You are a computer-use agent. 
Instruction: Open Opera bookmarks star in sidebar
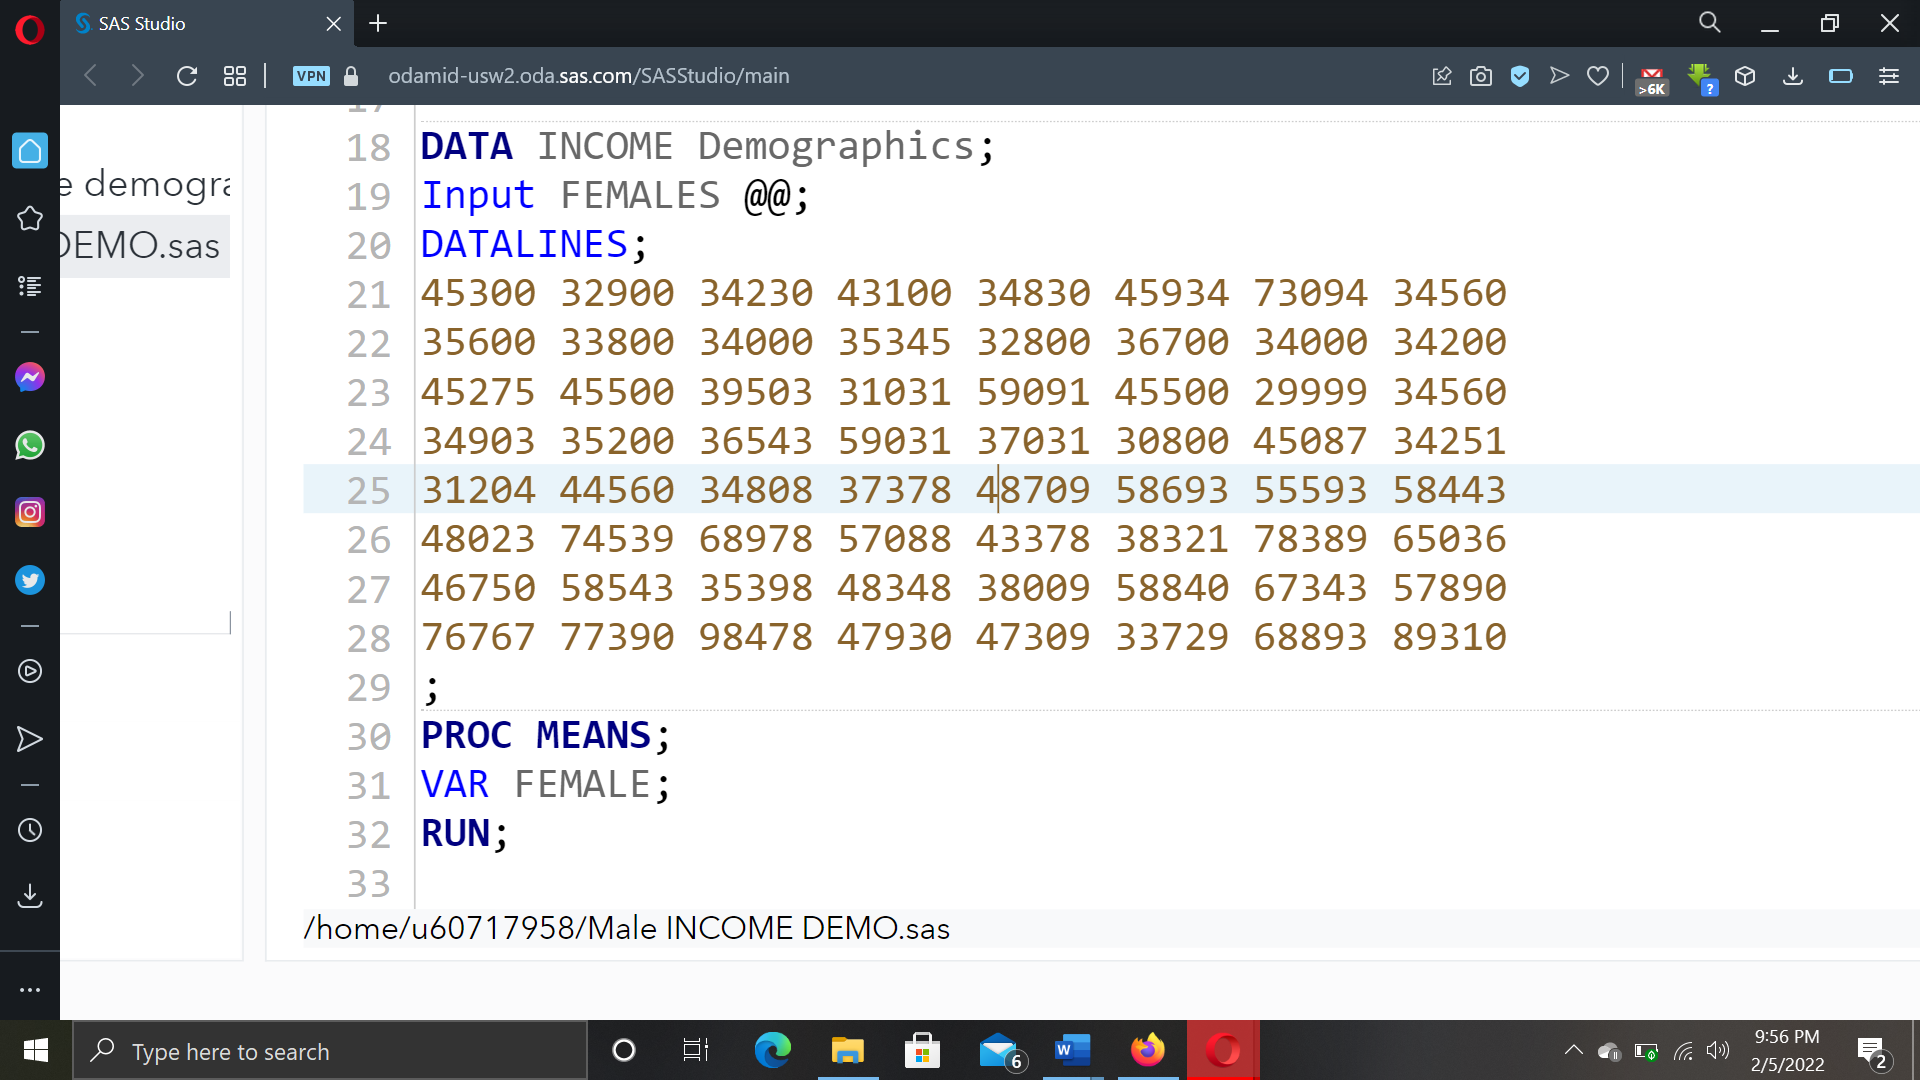point(30,218)
